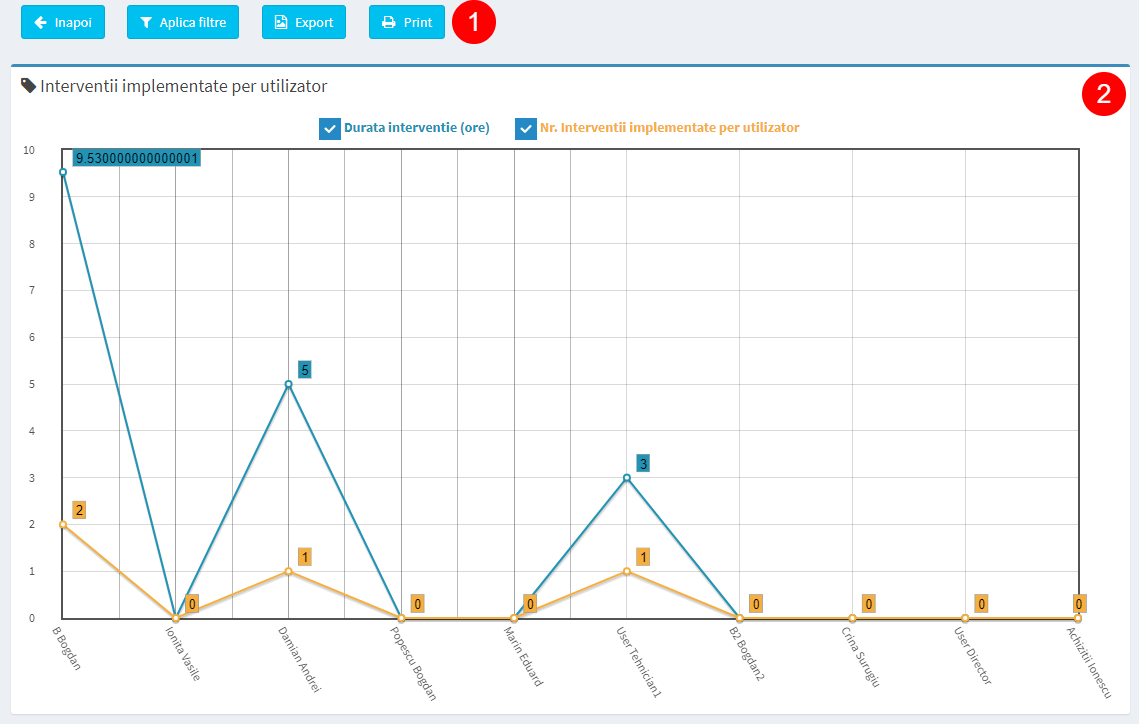This screenshot has height=724, width=1139.
Task: Click the tag icon beside the chart title
Action: tap(28, 86)
